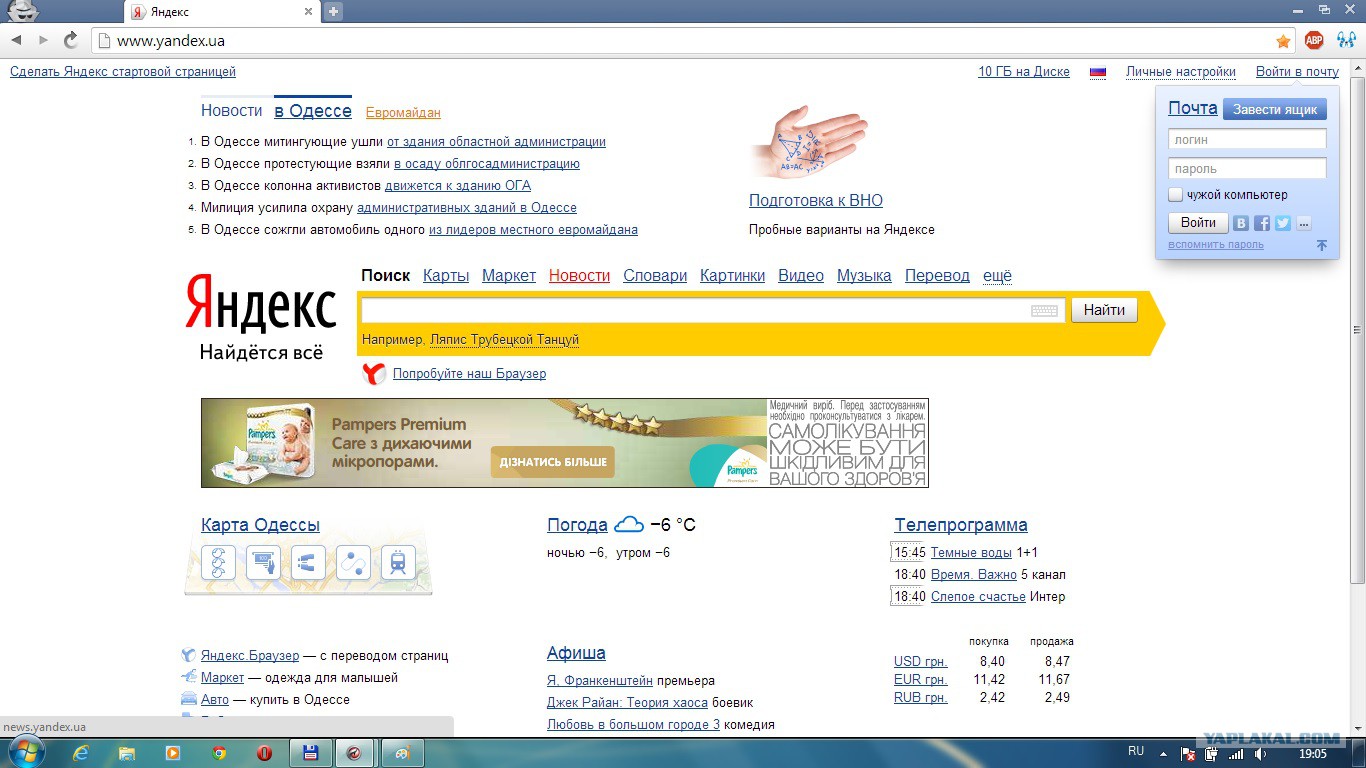Open the ABP Adblock Plus extension icon
The height and width of the screenshot is (768, 1366).
coord(1314,40)
